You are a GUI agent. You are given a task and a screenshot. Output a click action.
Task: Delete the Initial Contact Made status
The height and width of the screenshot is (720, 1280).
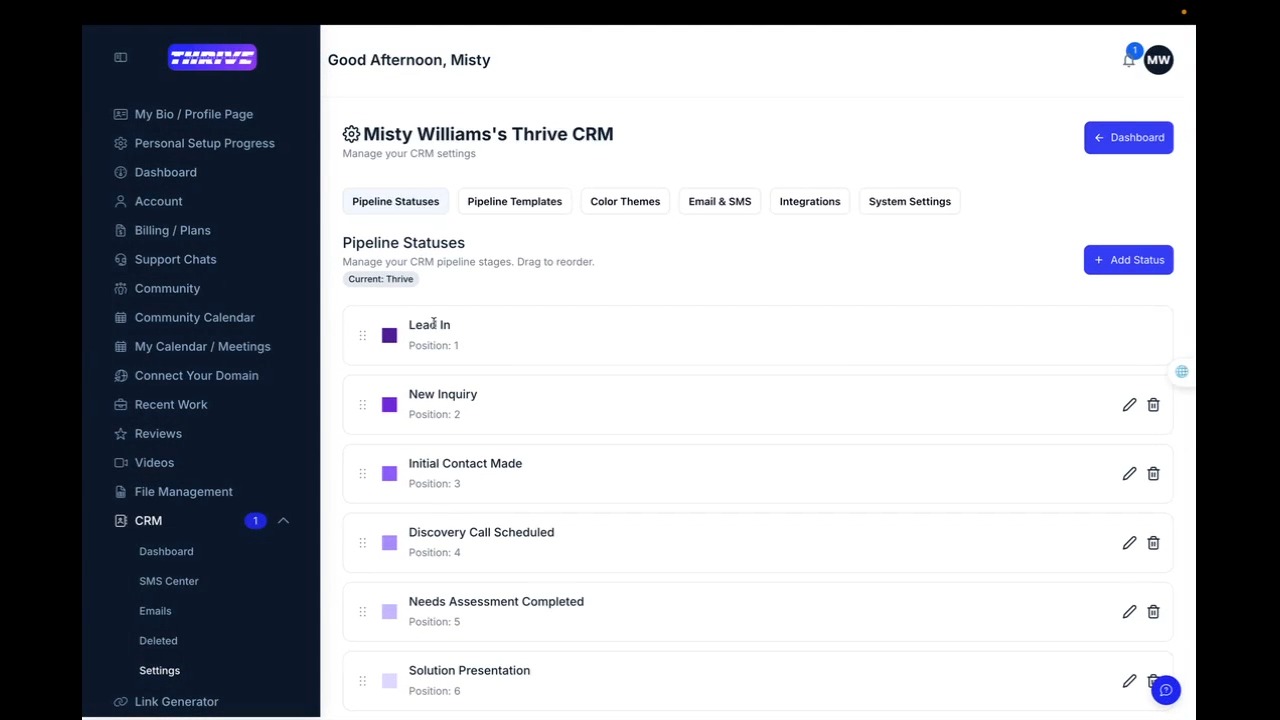point(1153,474)
